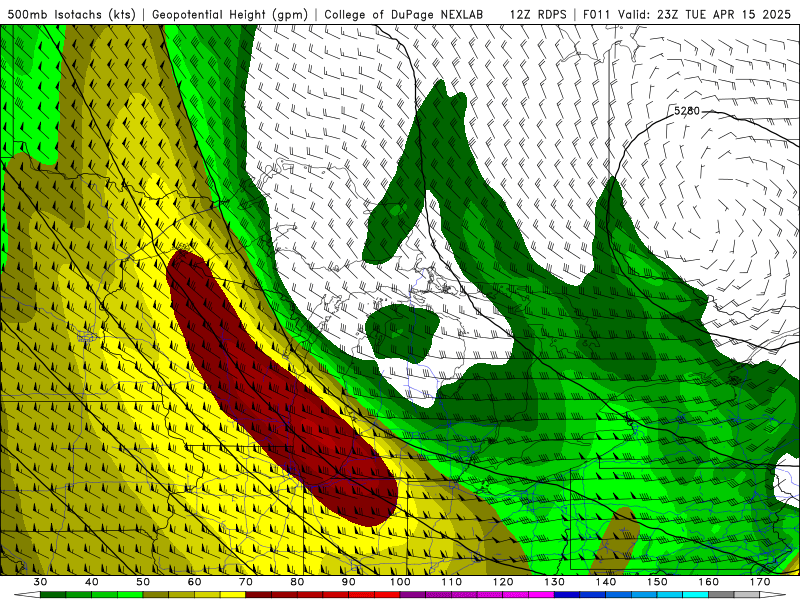Click the 50 value on the color scale
The image size is (800, 600).
(x=143, y=582)
